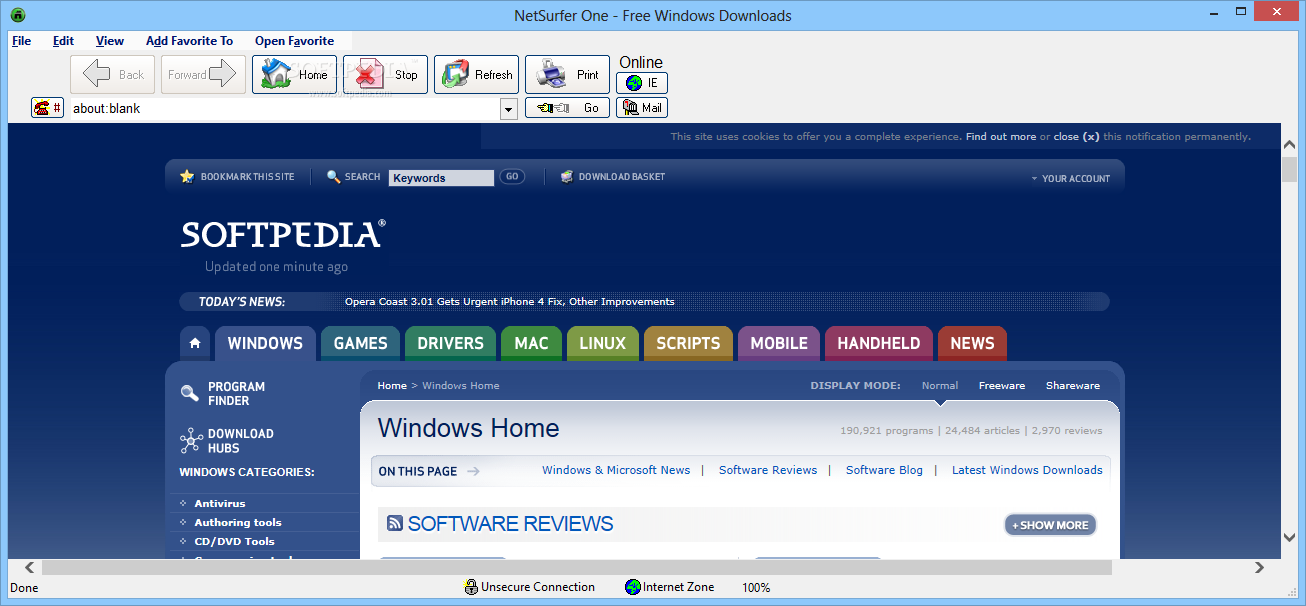Screen dimensions: 1306x606
Task: Open the Download Basket link
Action: point(613,177)
